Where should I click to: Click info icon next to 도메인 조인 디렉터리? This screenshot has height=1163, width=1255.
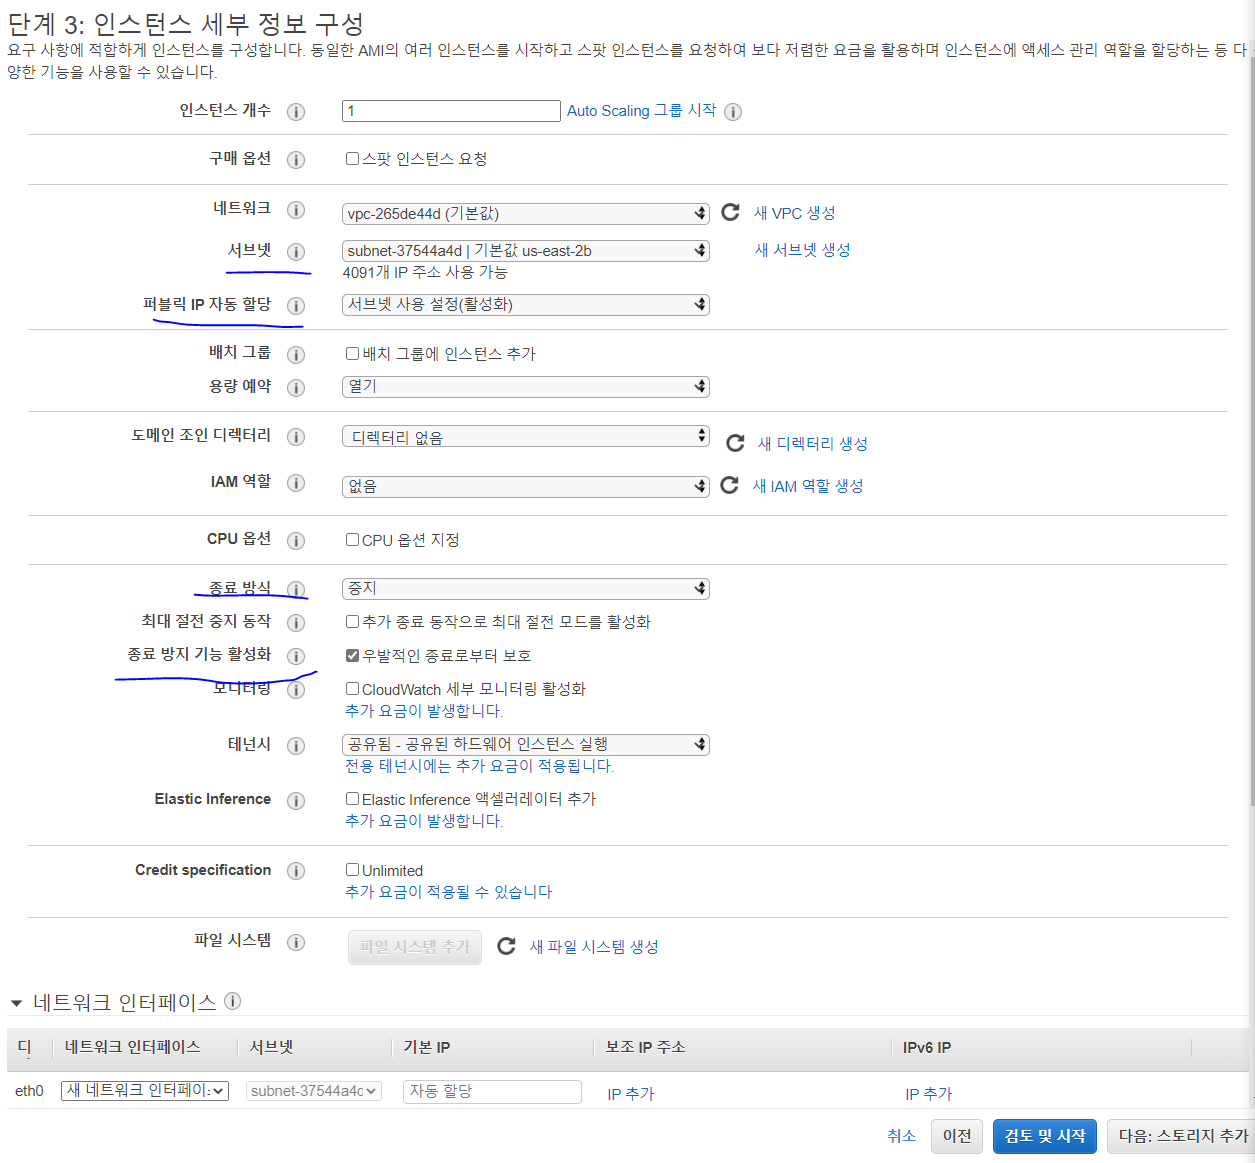tap(296, 437)
